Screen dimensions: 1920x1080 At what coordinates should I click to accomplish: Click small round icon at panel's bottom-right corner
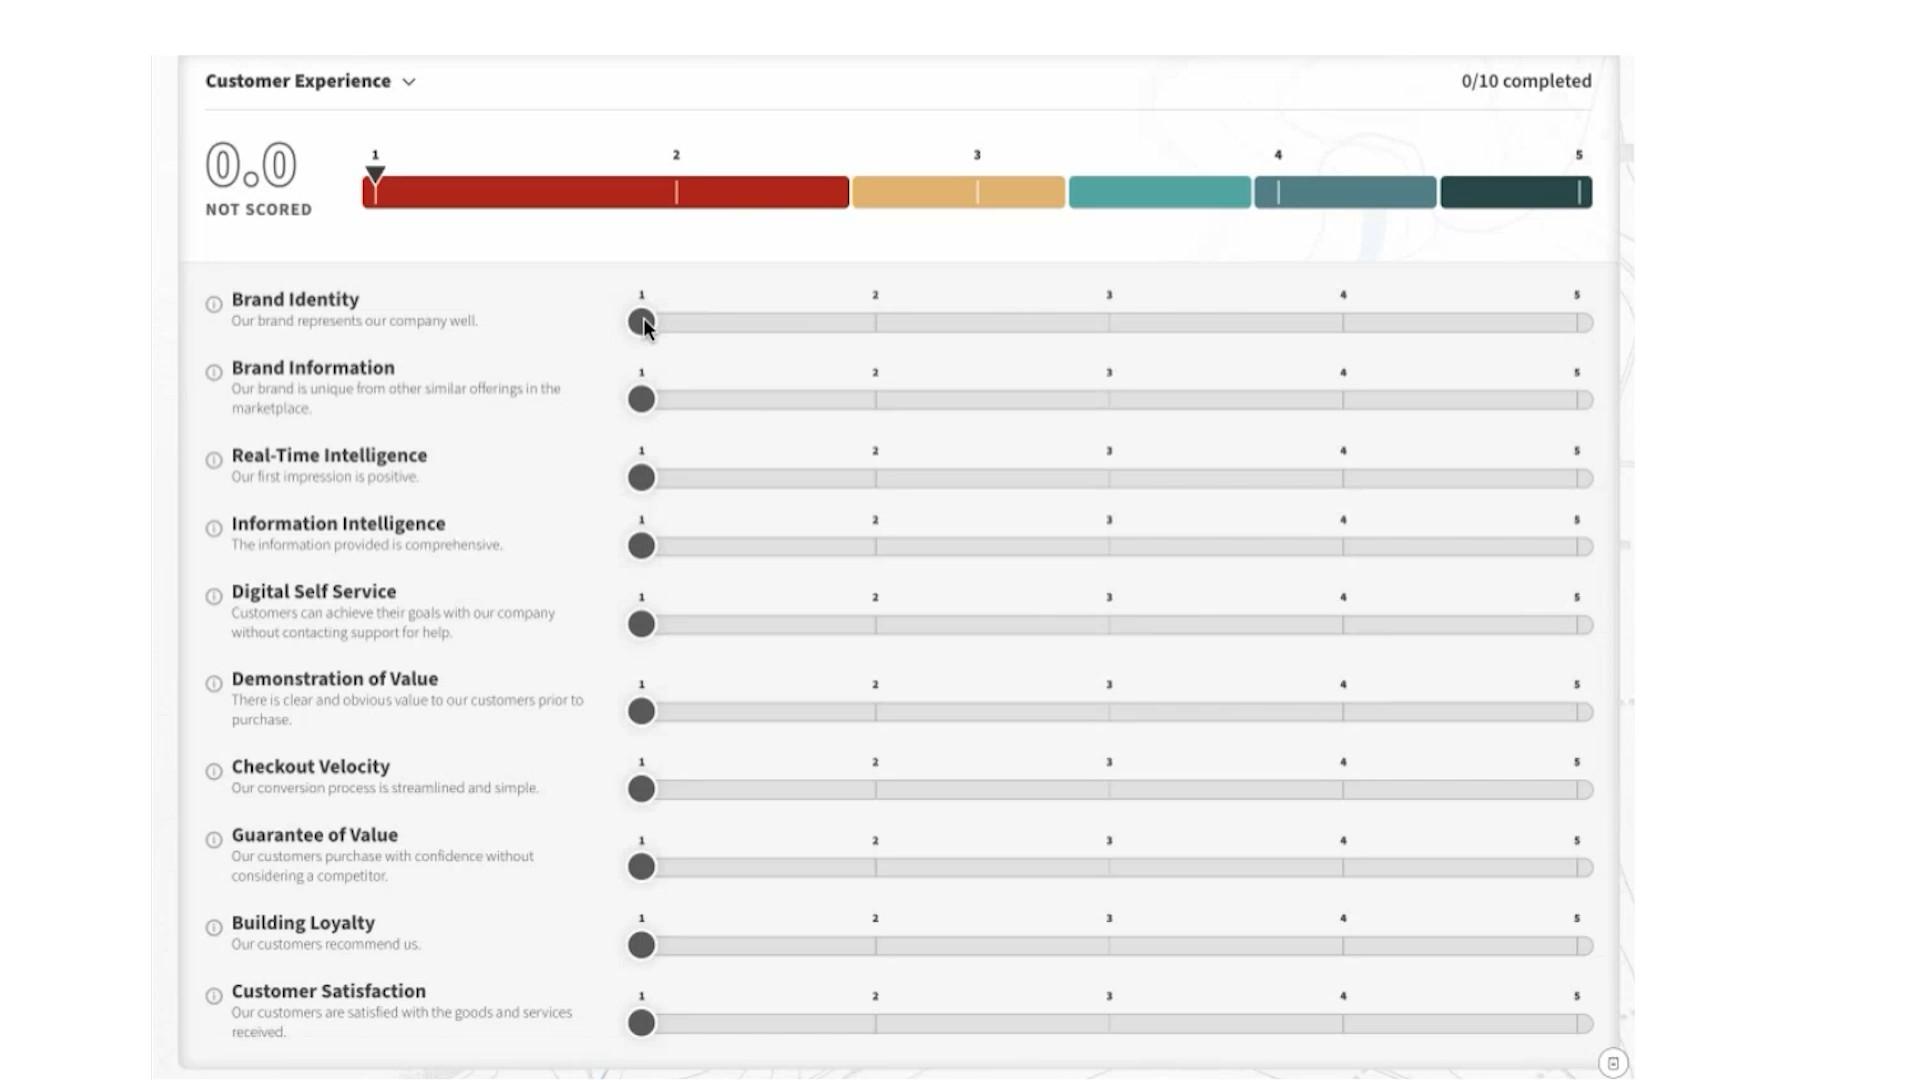pyautogui.click(x=1612, y=1063)
